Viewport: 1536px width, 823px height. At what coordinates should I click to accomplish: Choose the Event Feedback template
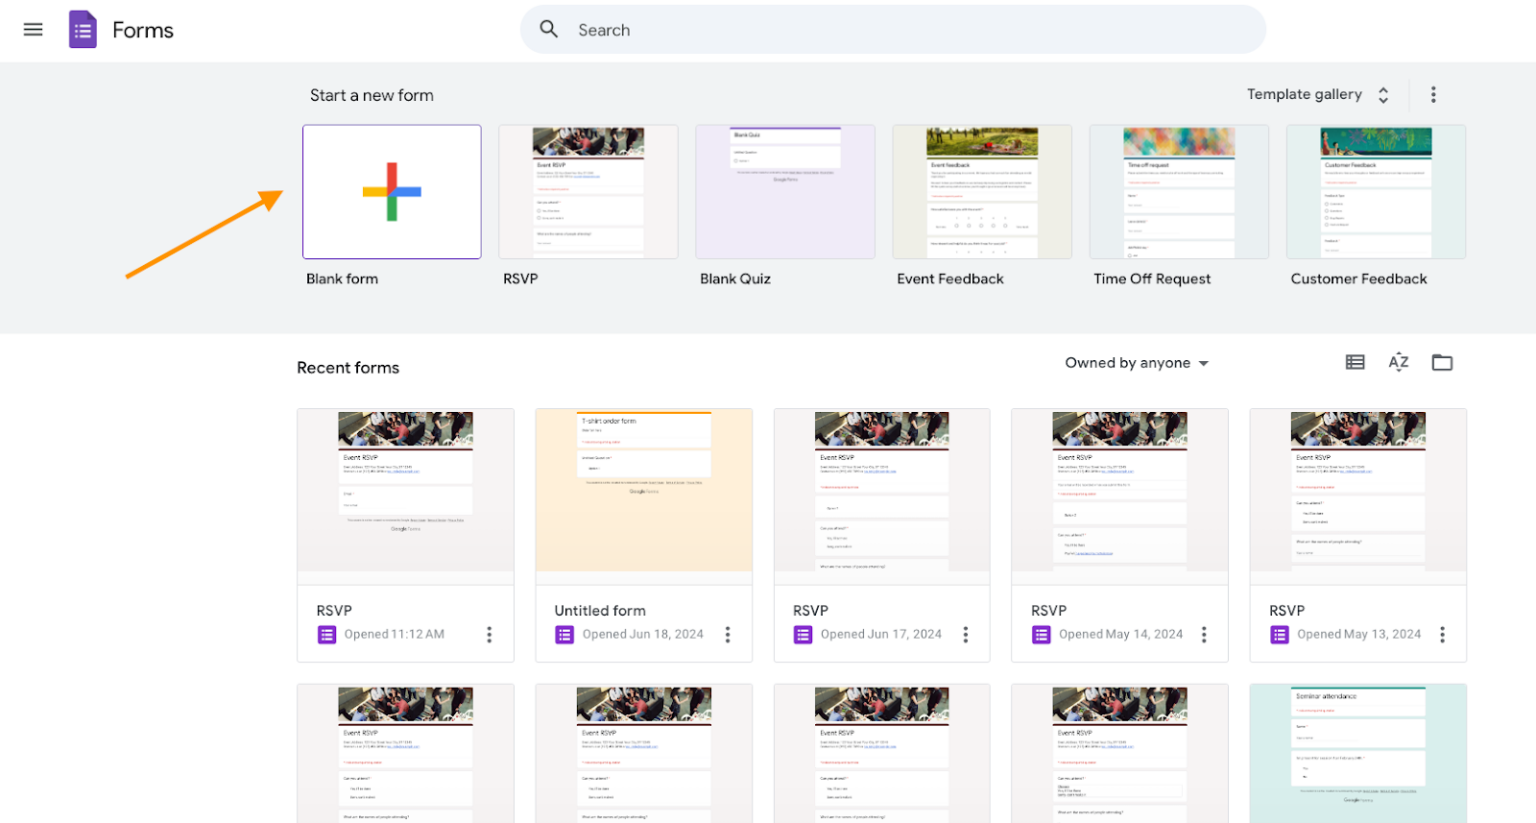982,192
